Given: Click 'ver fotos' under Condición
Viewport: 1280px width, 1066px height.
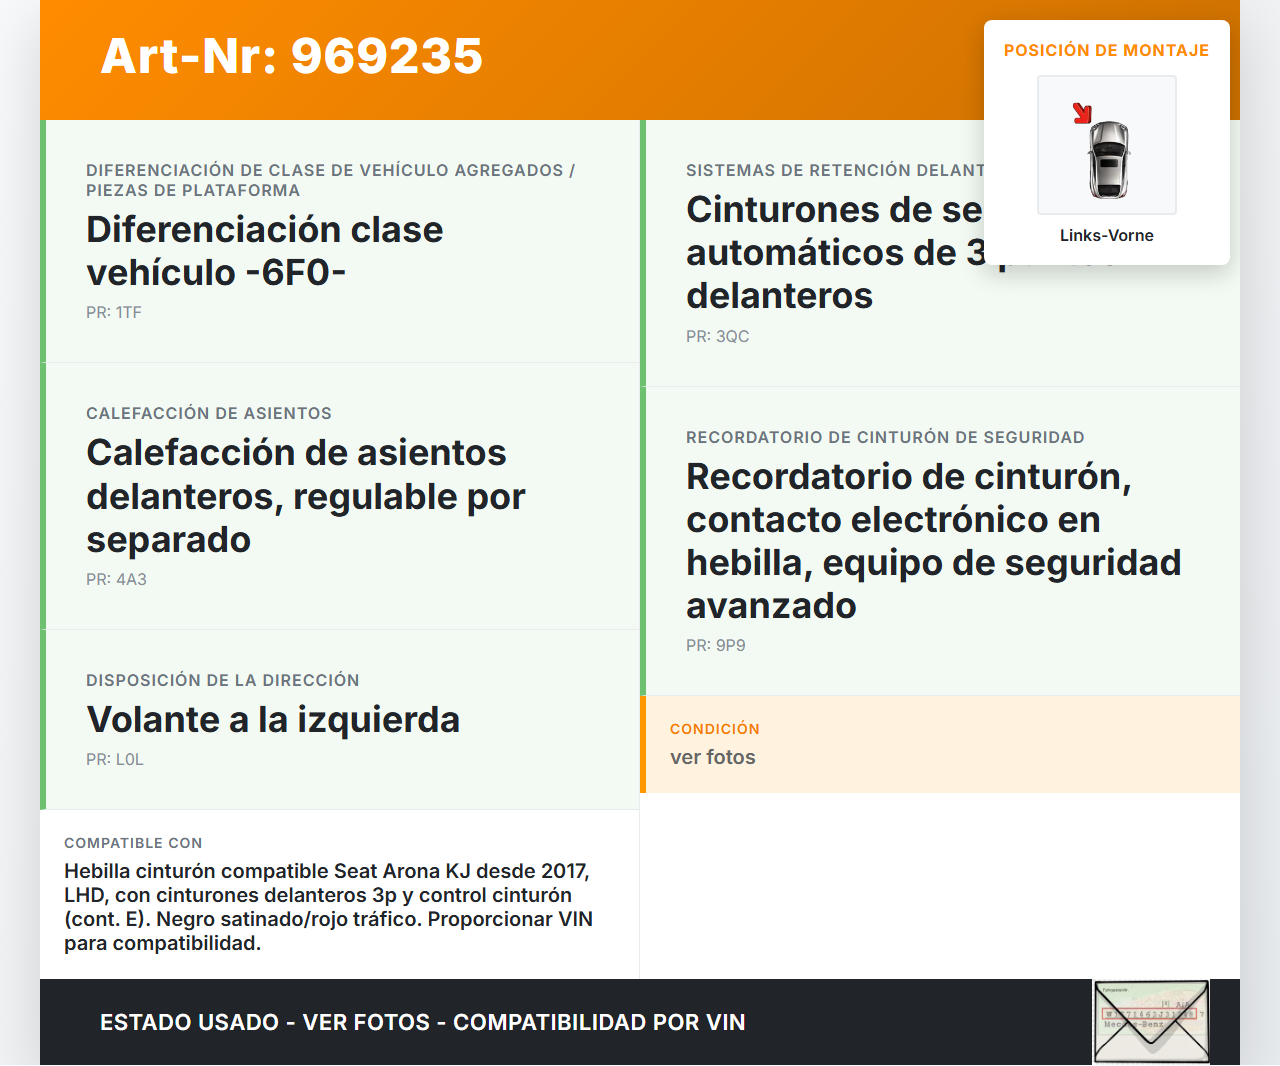Looking at the screenshot, I should (x=713, y=757).
